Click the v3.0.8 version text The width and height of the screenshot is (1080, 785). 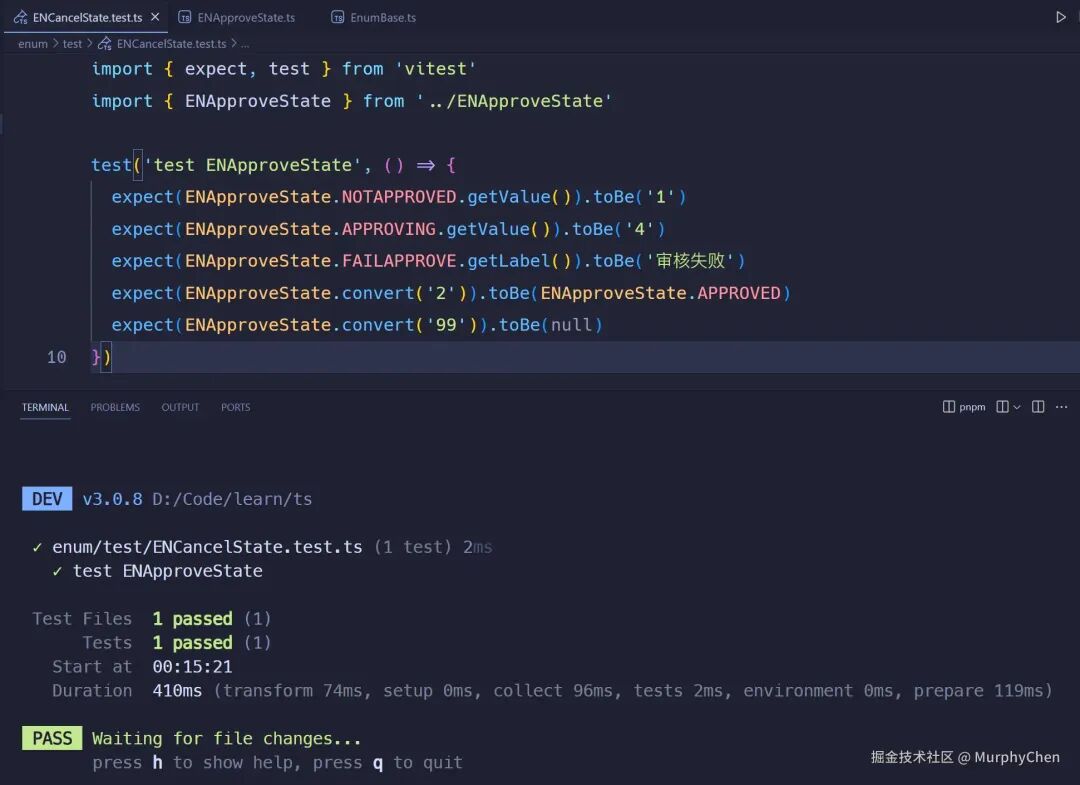[x=112, y=499]
